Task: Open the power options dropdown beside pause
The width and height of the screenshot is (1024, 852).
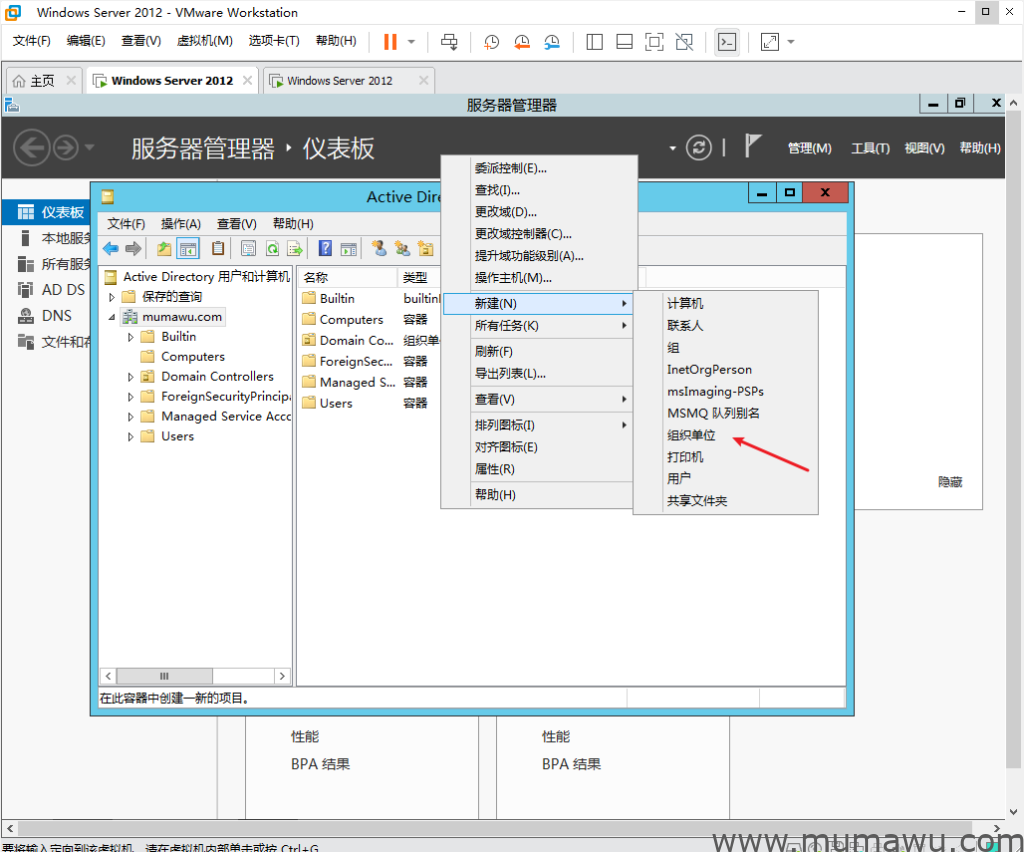Action: pyautogui.click(x=411, y=42)
